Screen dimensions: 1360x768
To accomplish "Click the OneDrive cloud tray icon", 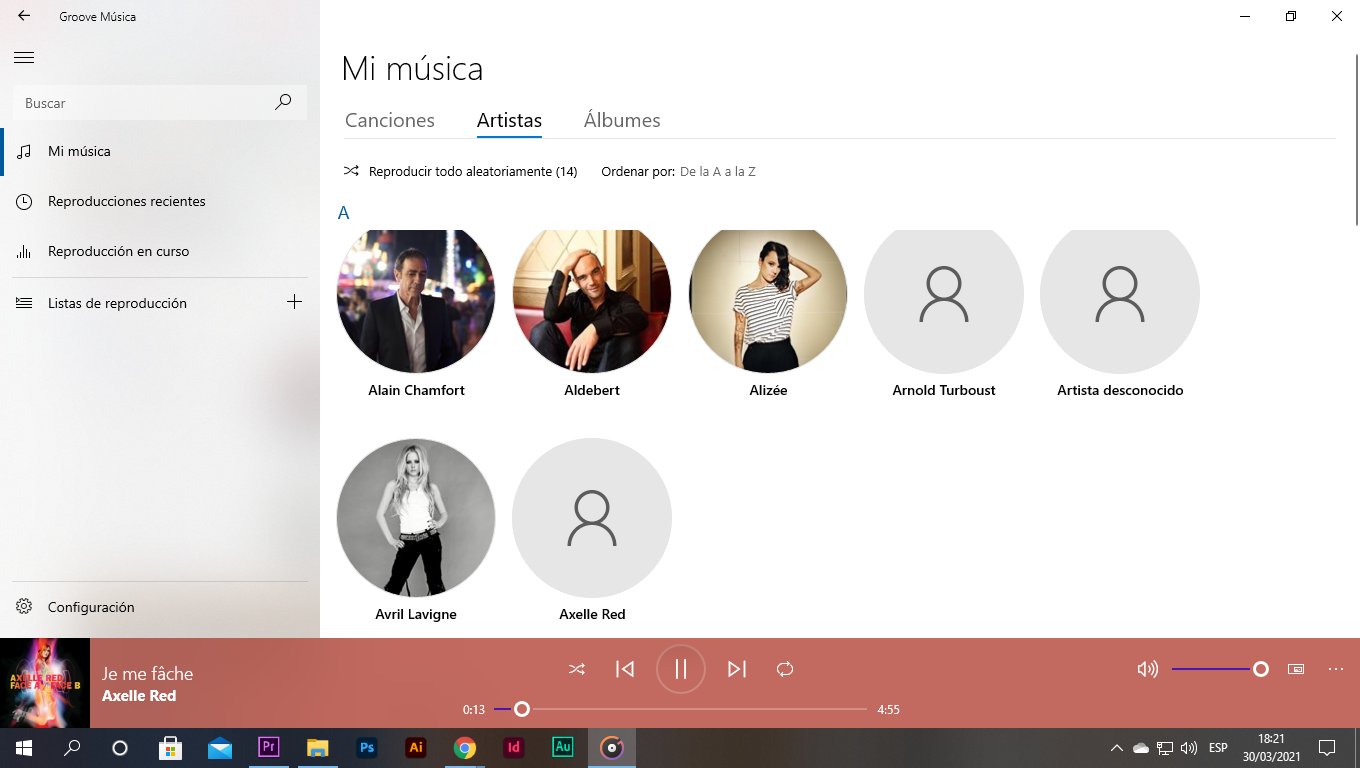I will click(1141, 748).
